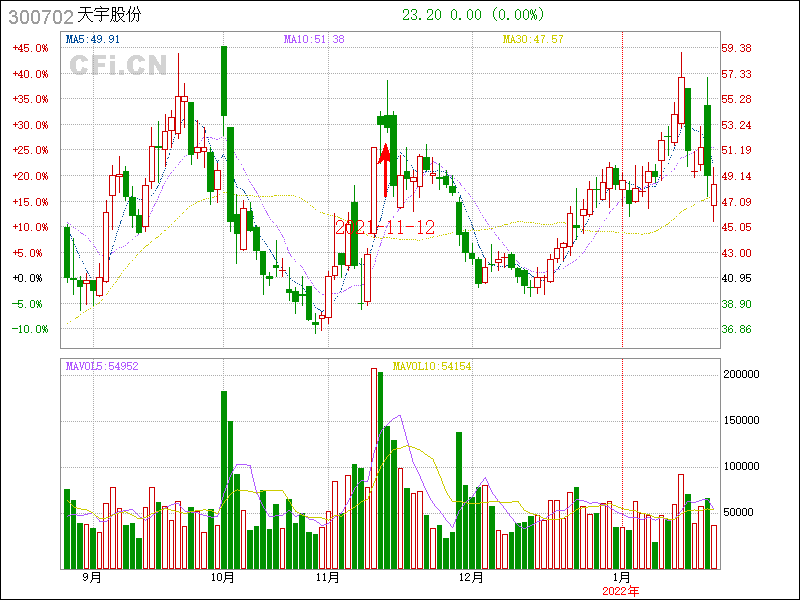The height and width of the screenshot is (600, 800).
Task: Click the 11月 label on time axis
Action: (328, 578)
